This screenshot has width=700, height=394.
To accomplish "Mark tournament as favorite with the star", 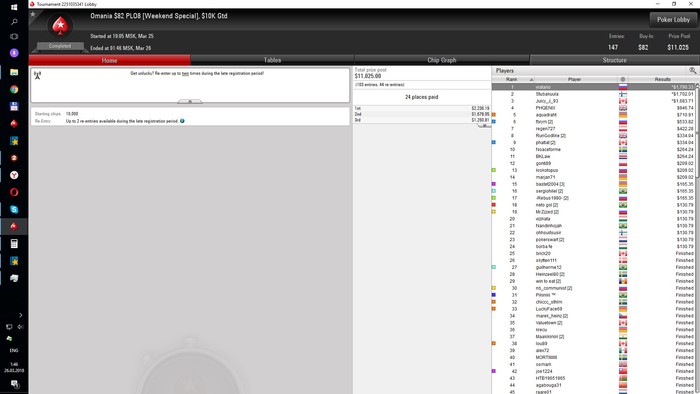I will click(x=33, y=14).
